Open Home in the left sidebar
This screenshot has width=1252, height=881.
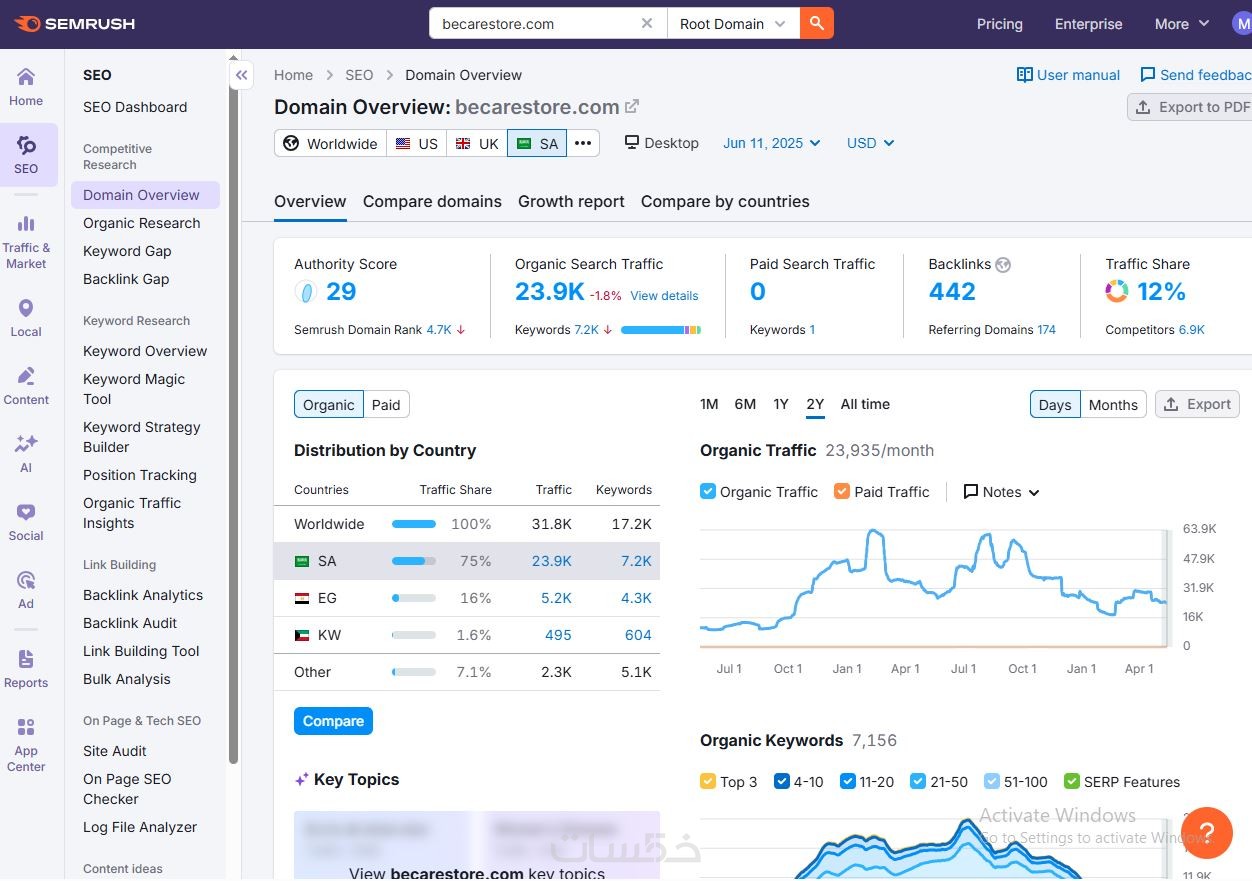(26, 87)
